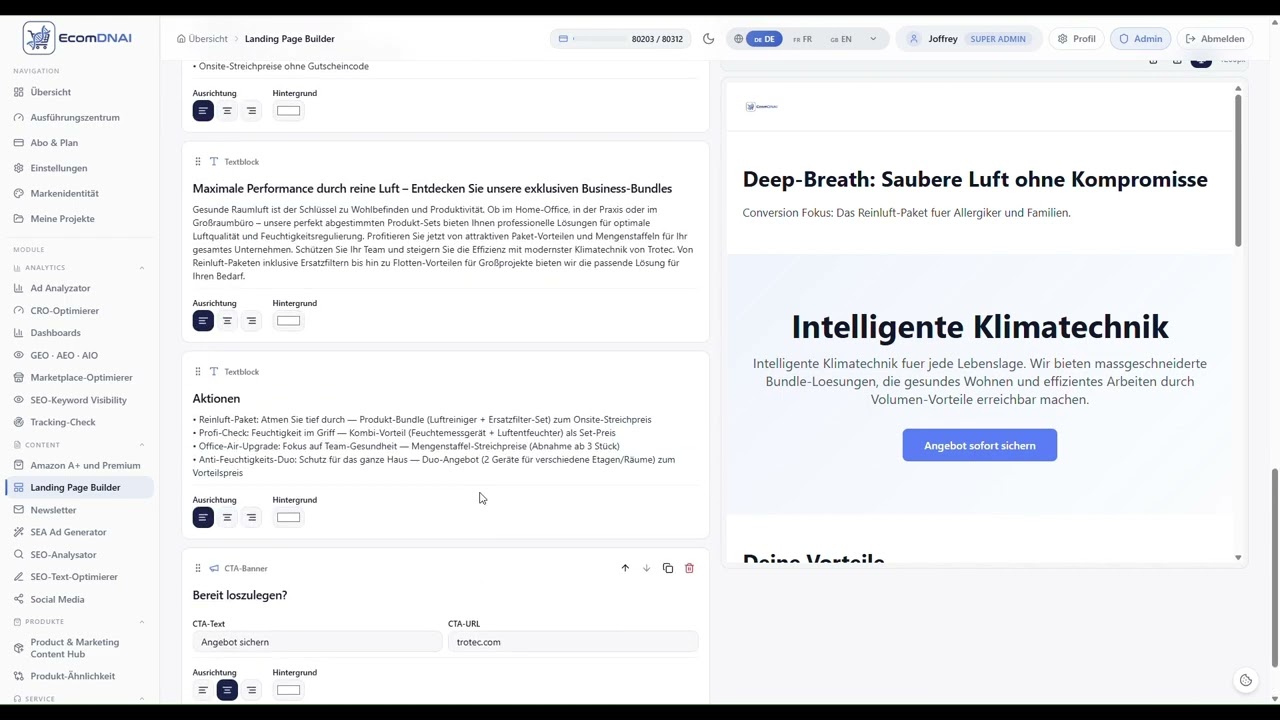
Task: Collapse the Produkte section
Action: pos(141,622)
